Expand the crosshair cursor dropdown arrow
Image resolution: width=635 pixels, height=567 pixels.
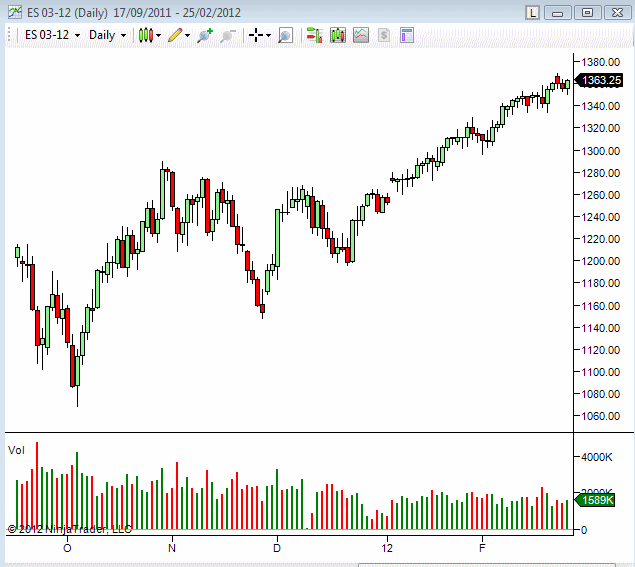point(268,36)
